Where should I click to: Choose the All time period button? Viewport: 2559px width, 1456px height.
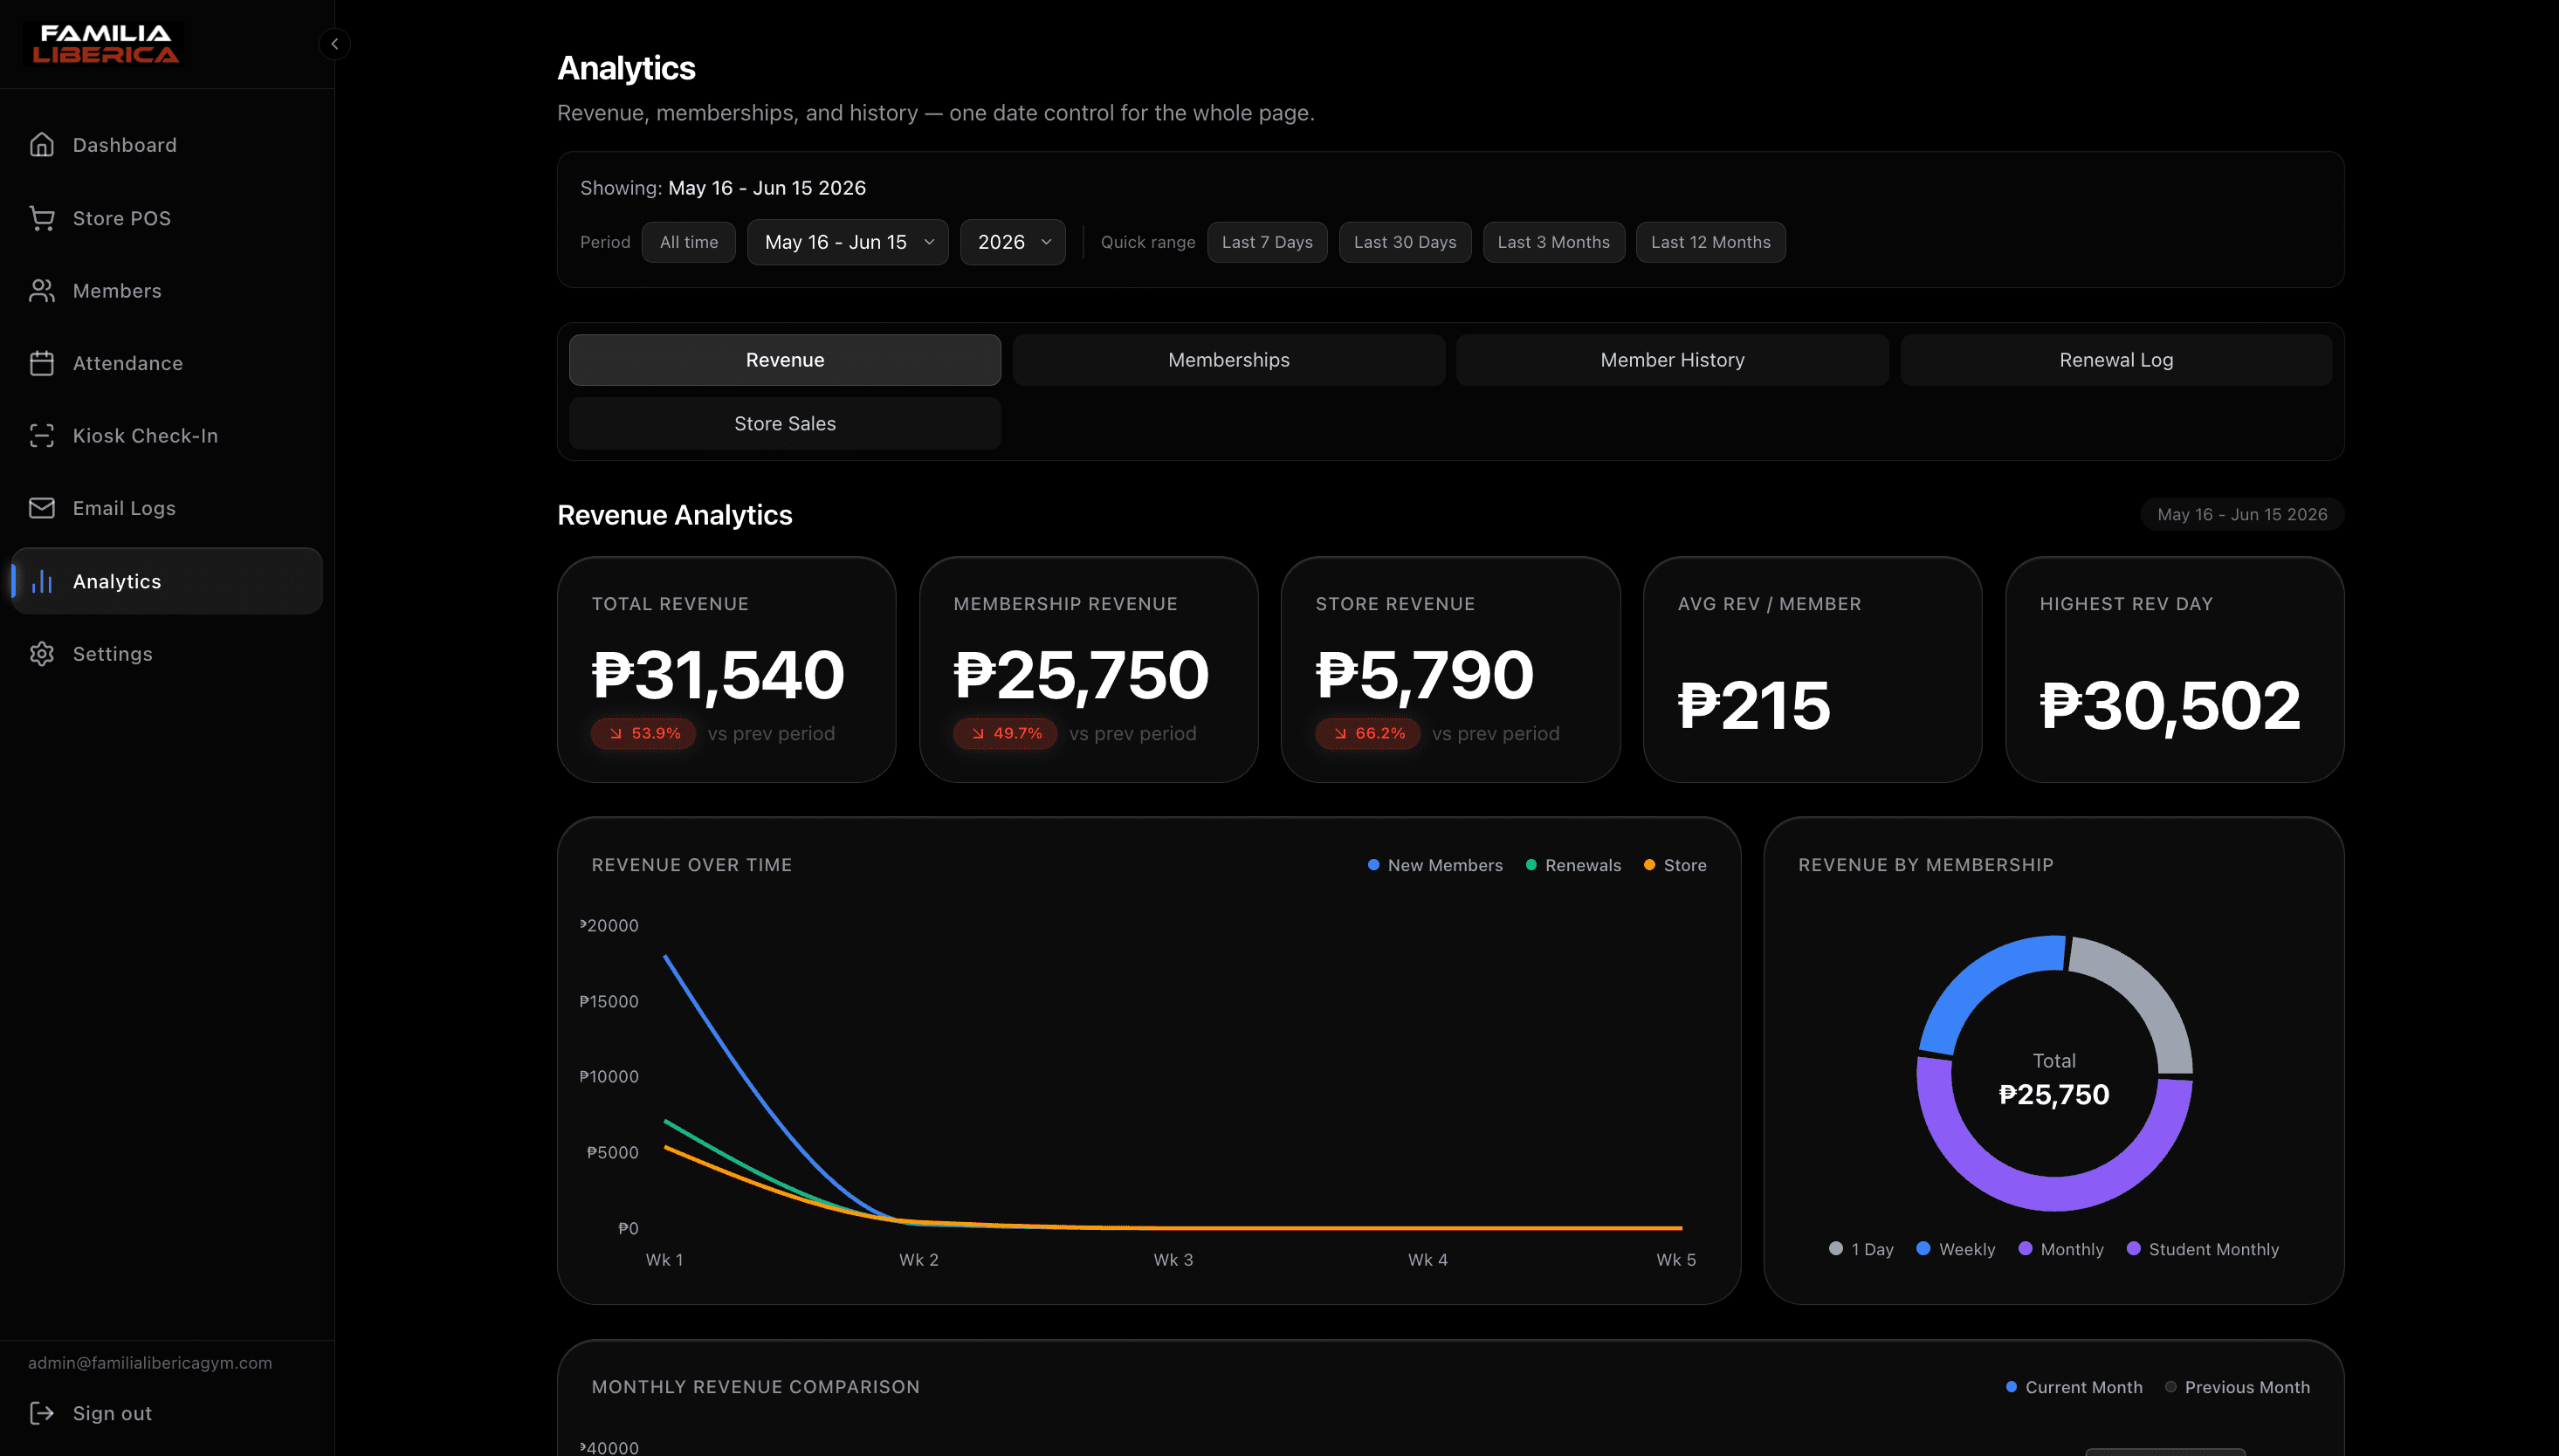point(689,242)
